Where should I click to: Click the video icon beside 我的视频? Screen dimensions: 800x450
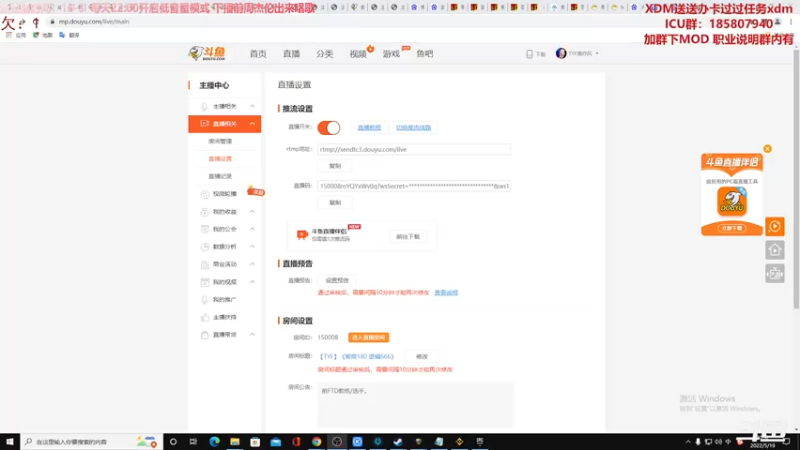(205, 282)
